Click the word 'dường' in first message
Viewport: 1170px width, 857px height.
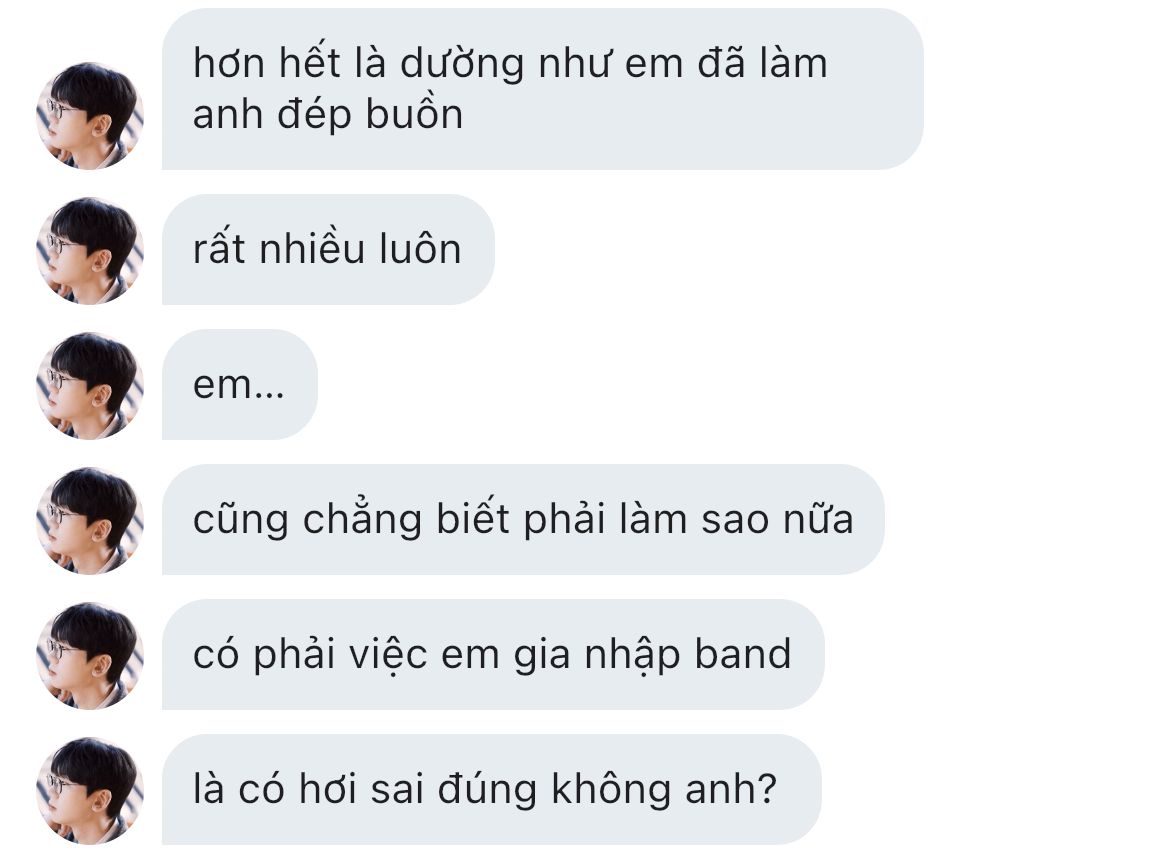point(462,65)
